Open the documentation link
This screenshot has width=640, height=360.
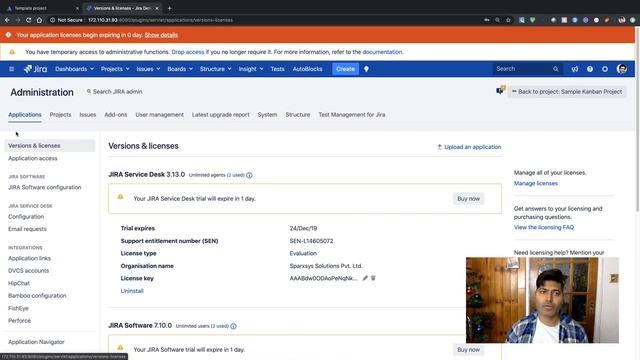382,52
